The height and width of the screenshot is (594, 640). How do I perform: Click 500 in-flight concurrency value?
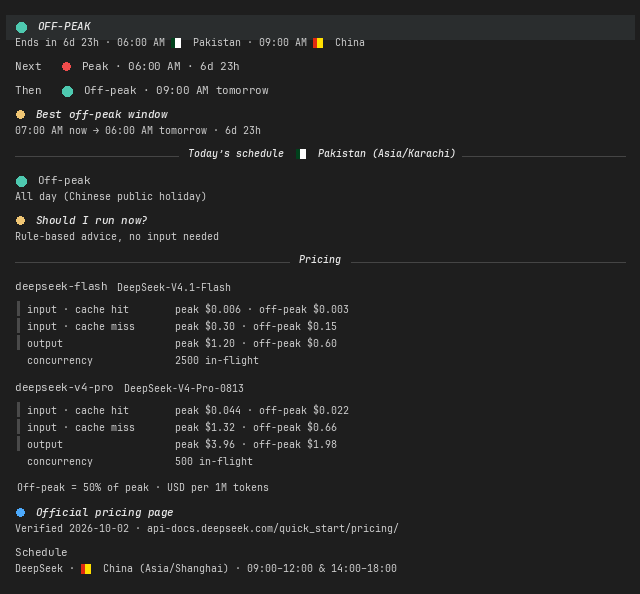click(x=214, y=461)
